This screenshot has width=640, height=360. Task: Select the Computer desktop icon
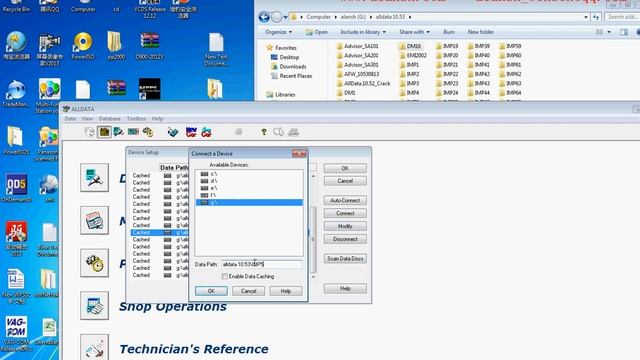pos(83,6)
